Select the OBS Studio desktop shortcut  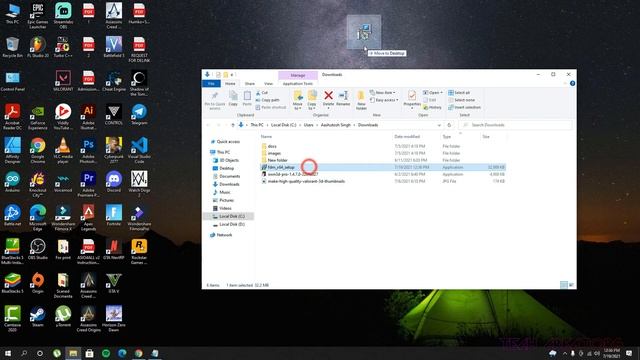[38, 249]
